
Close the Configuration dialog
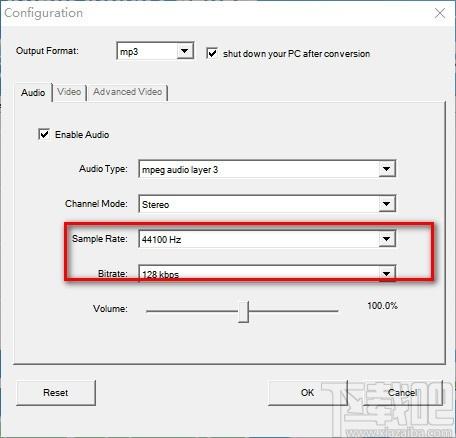point(440,13)
